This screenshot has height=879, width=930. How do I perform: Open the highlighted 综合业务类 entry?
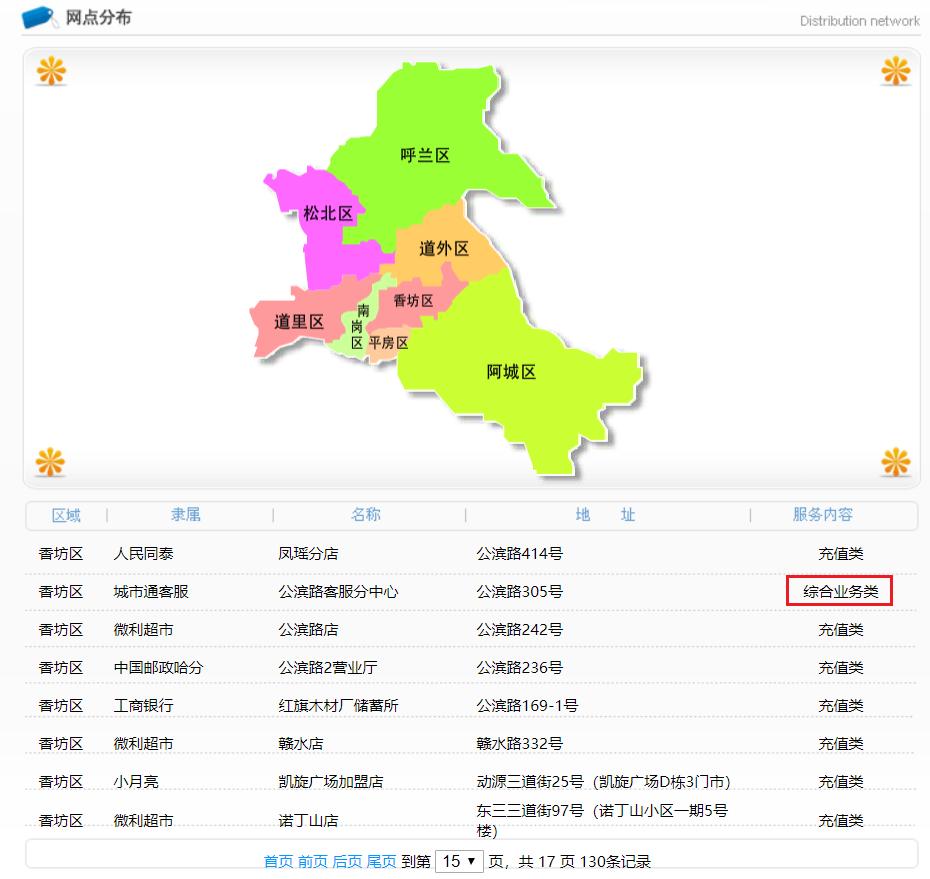(x=840, y=591)
